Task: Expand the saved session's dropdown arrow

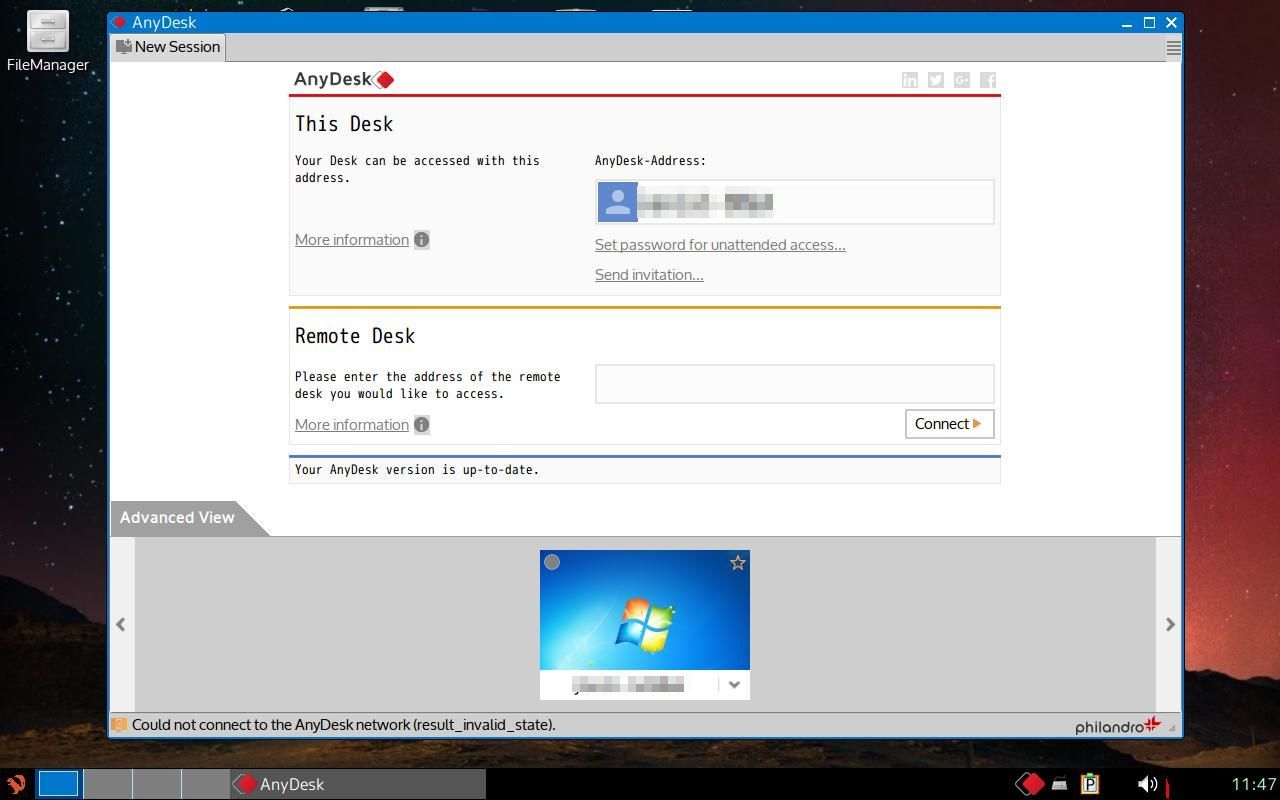Action: 734,684
